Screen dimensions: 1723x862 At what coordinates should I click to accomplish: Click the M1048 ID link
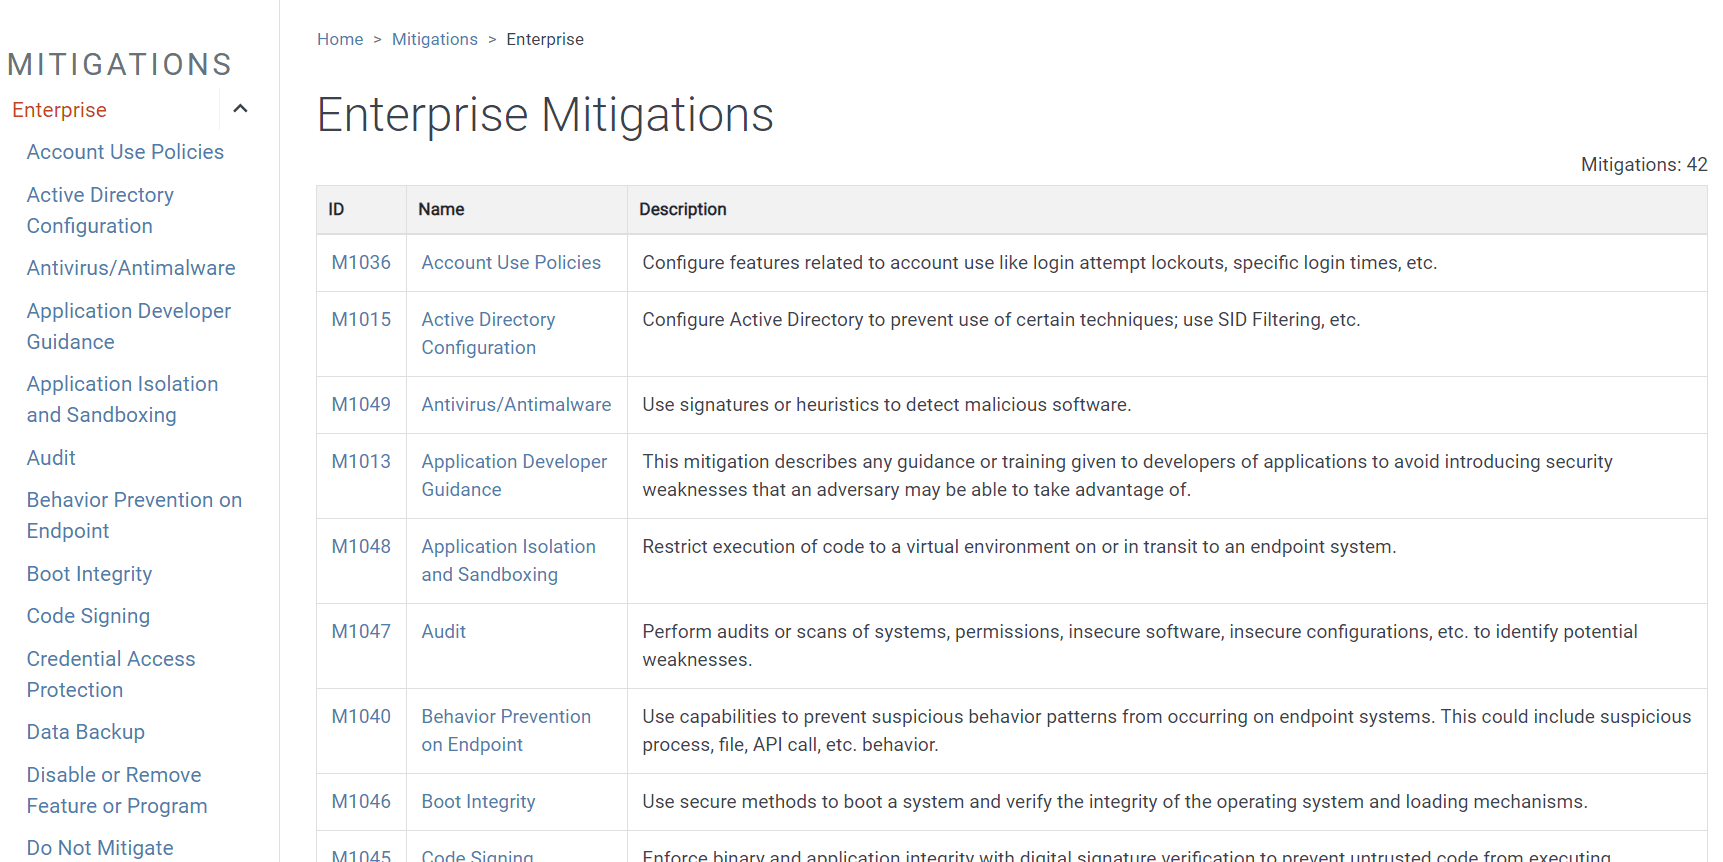click(x=361, y=546)
